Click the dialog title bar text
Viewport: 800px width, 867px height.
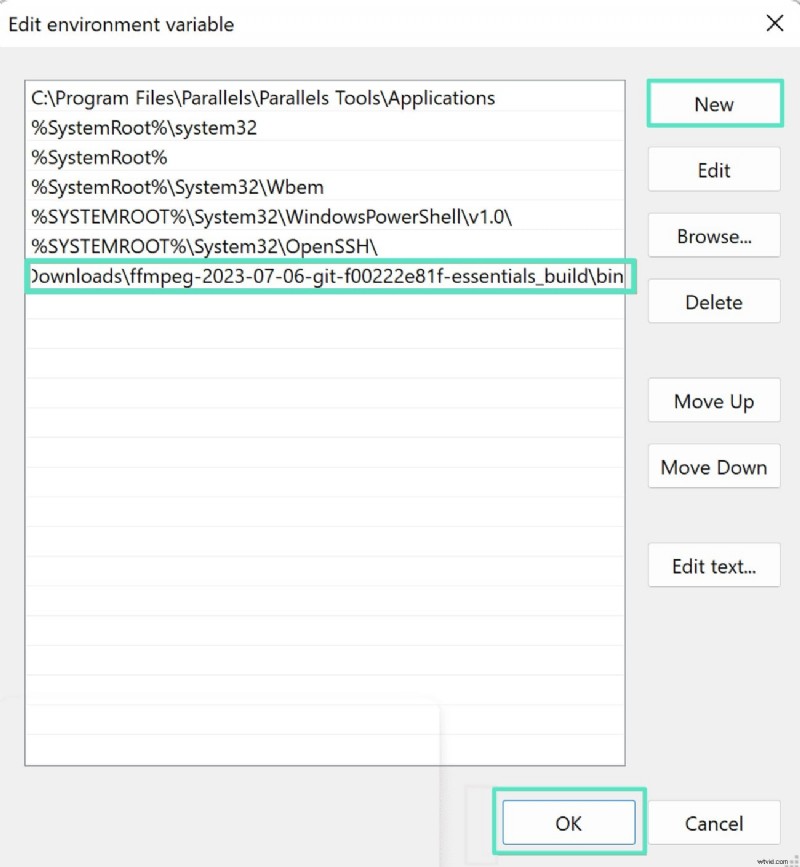tap(120, 24)
